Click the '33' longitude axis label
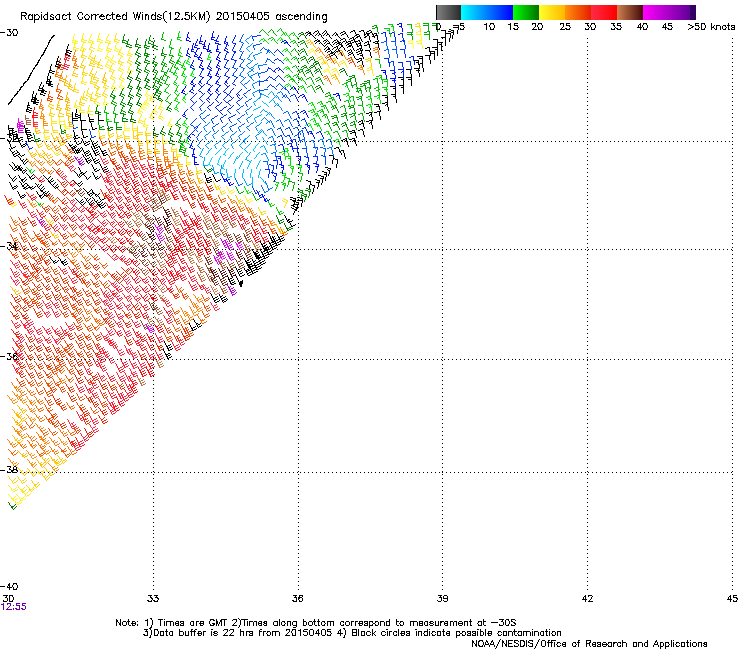This screenshot has height=650, width=740. [x=153, y=599]
